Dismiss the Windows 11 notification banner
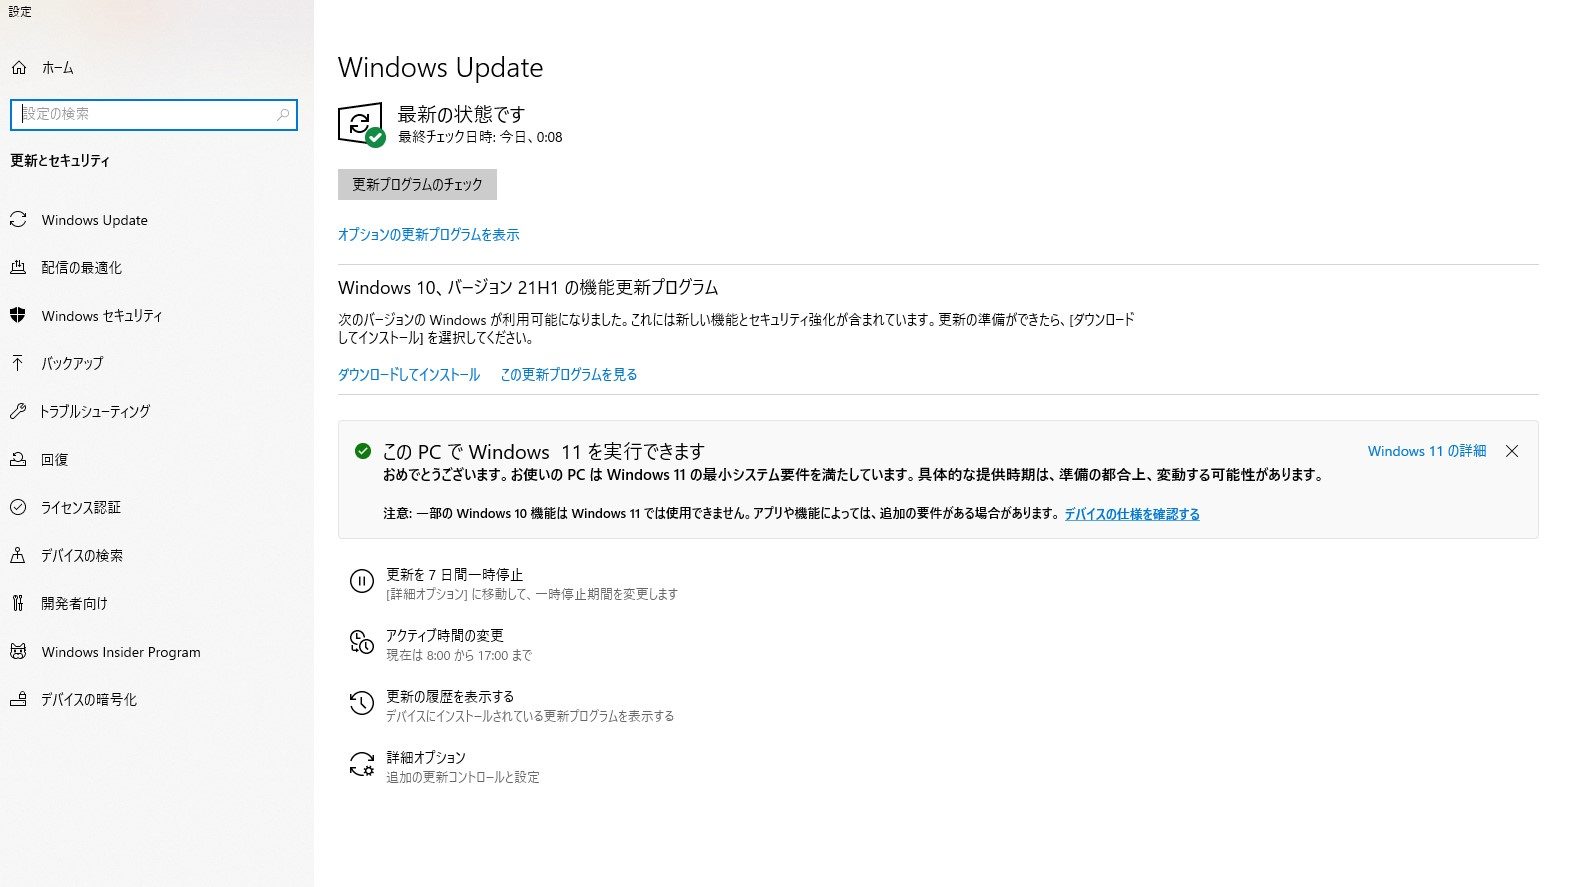Viewport: 1578px width, 887px height. click(1512, 451)
